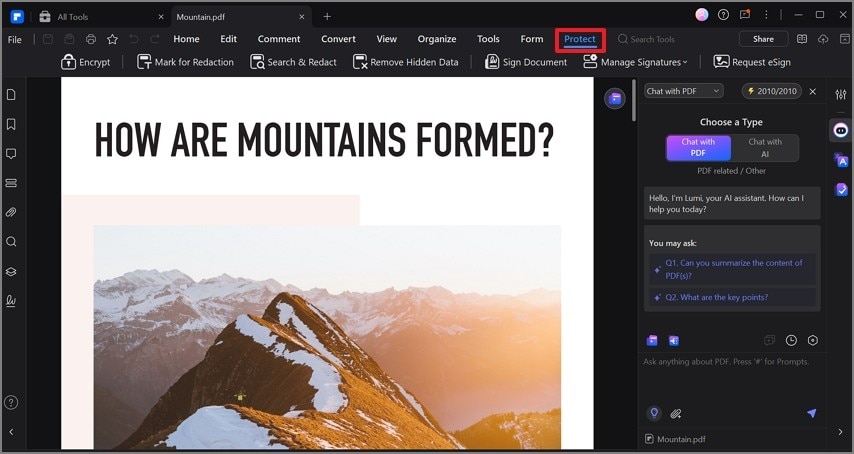Open the chat settings hexagon icon

813,341
